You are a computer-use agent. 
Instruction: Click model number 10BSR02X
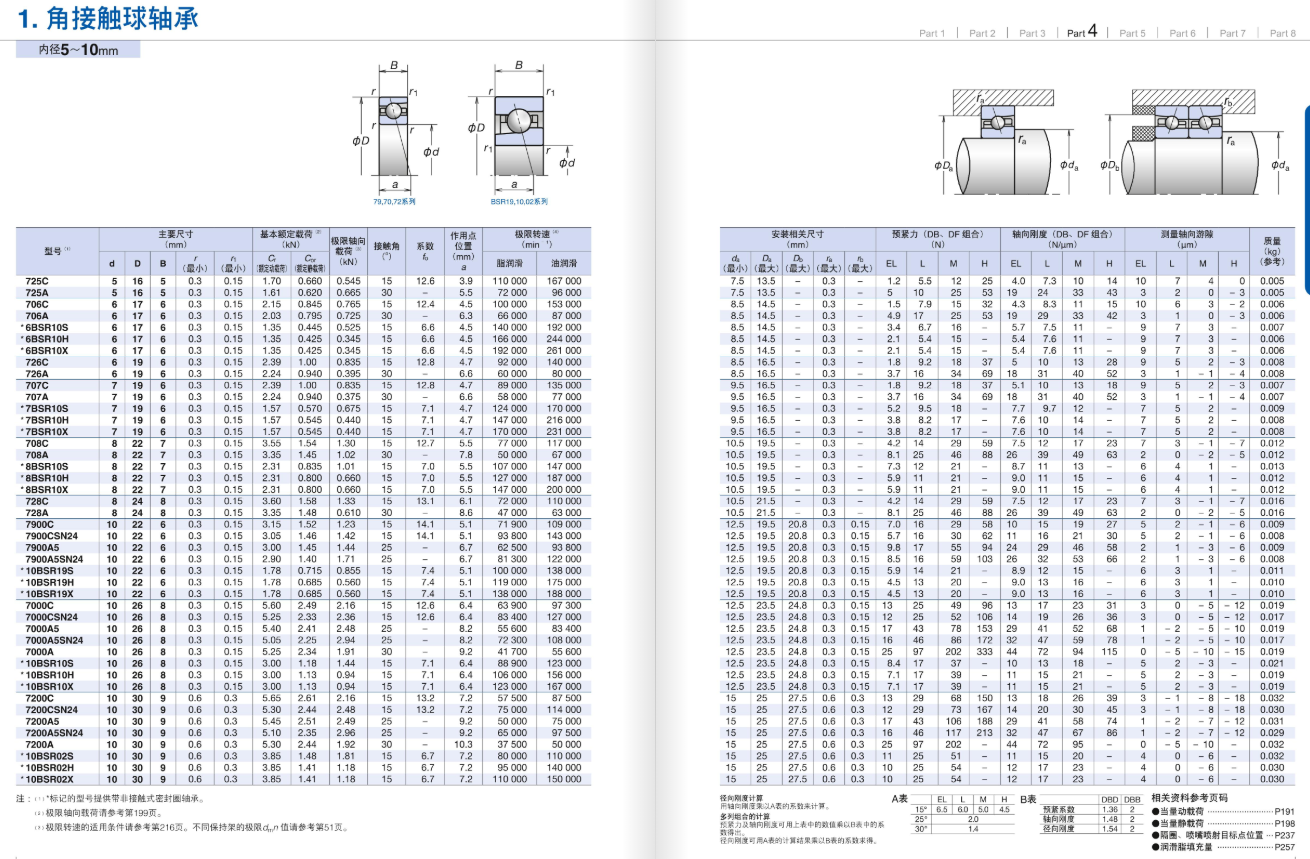click(x=47, y=779)
